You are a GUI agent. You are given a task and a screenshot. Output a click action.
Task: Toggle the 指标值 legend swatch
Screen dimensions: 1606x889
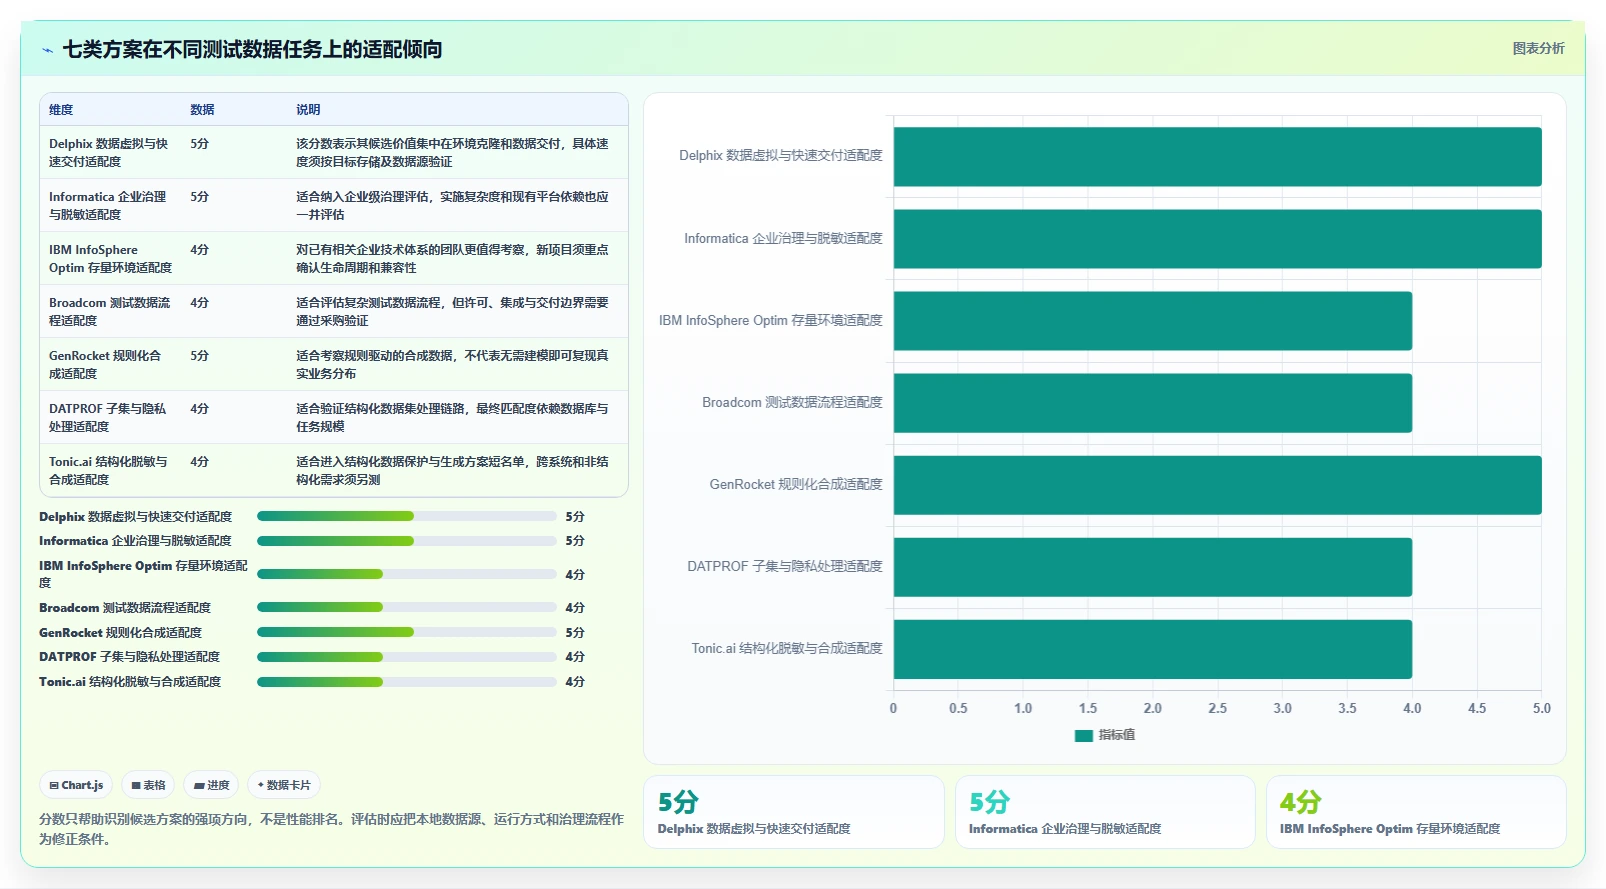(x=1084, y=735)
